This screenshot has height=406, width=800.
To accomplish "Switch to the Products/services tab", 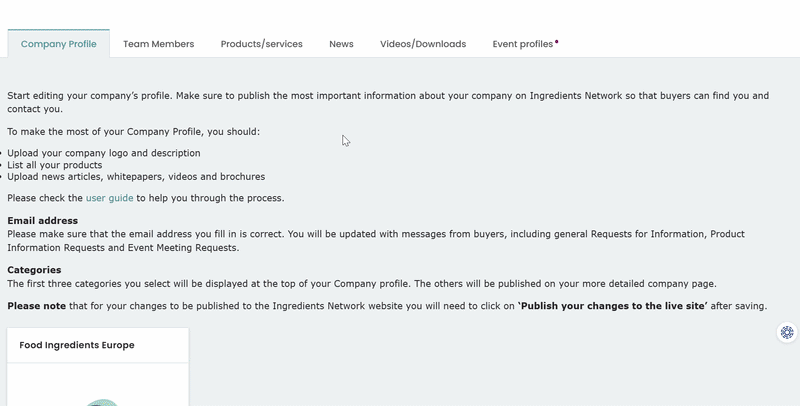I will 261,44.
